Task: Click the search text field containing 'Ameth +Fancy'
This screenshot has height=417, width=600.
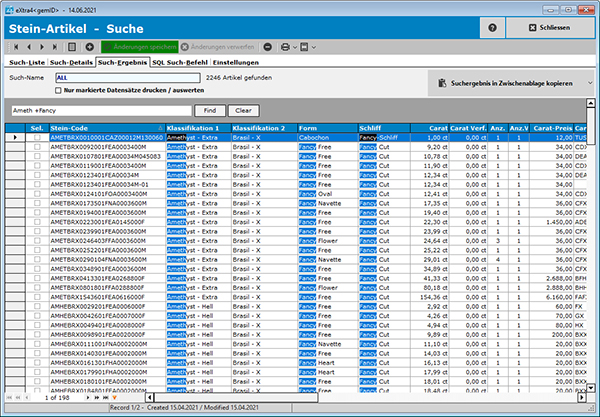Action: click(97, 110)
